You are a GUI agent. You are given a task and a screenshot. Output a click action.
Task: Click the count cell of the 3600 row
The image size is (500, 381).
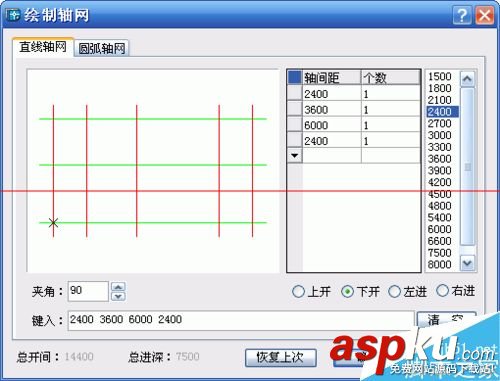click(390, 109)
